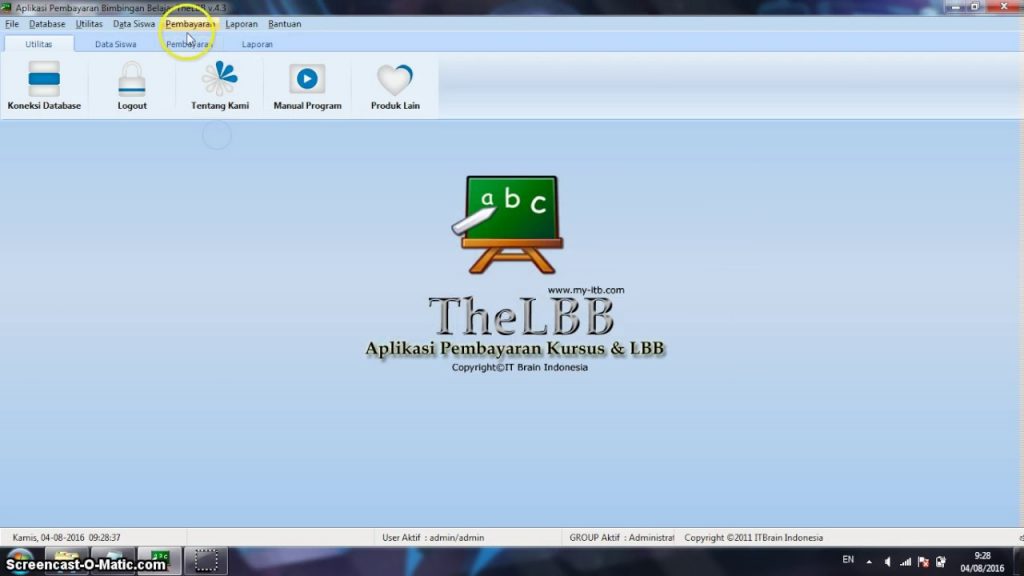View Produk Lain offerings

pos(394,85)
